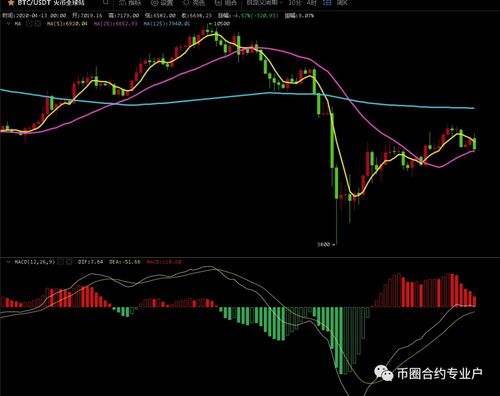Open the MA indicator settings icon
This screenshot has height=396, width=500.
pyautogui.click(x=30, y=24)
